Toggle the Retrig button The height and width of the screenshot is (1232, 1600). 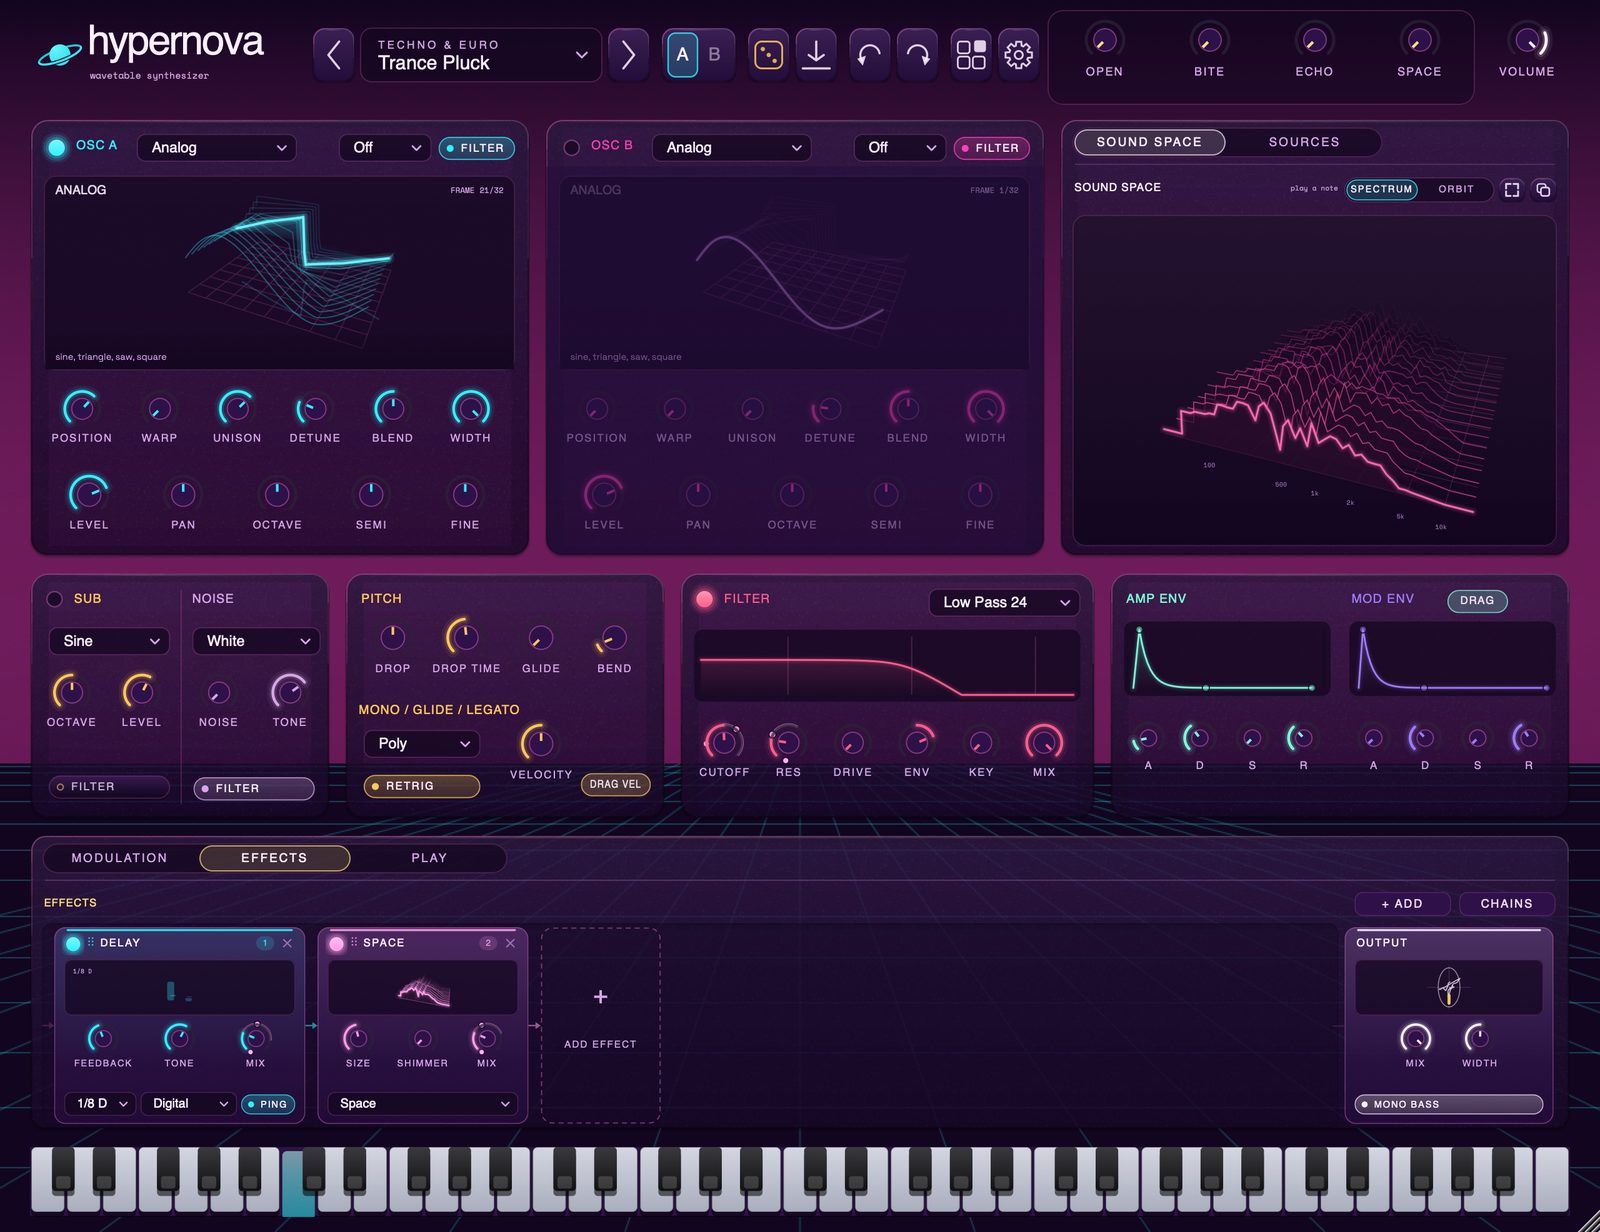tap(421, 786)
